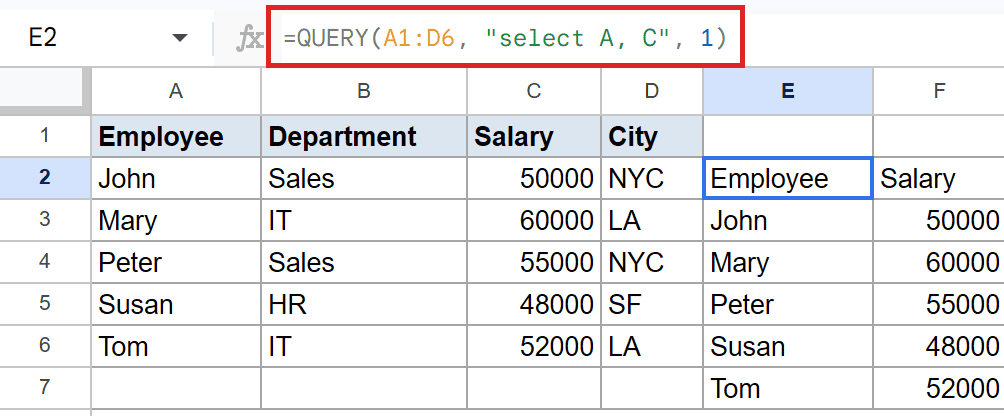
Task: Click the fx function icon
Action: (250, 39)
